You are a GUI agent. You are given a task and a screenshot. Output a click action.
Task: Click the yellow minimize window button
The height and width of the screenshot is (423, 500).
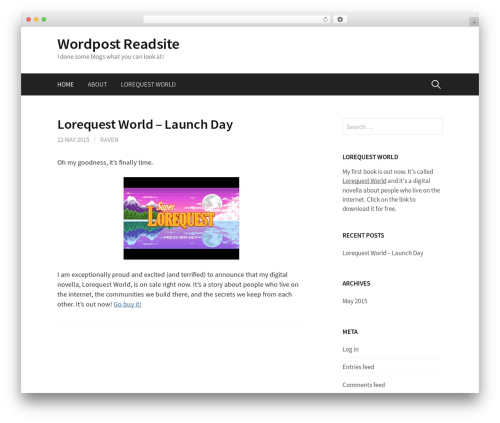(x=36, y=19)
